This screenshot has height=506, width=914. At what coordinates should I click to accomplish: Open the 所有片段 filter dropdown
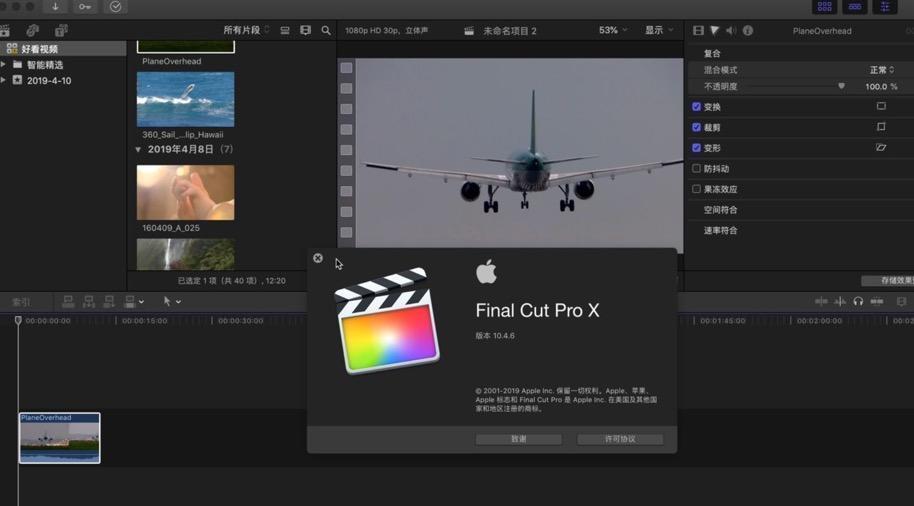pyautogui.click(x=247, y=30)
